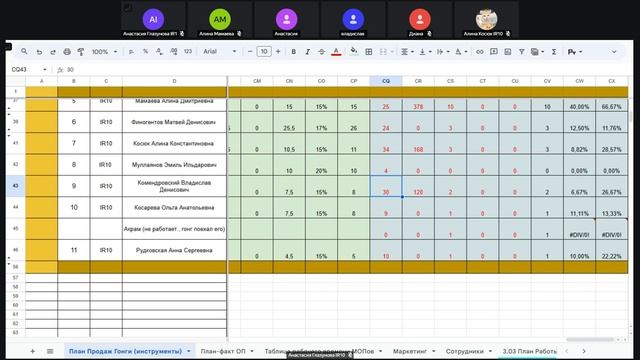Open the functions sigma menu
The height and width of the screenshot is (360, 640).
[554, 52]
